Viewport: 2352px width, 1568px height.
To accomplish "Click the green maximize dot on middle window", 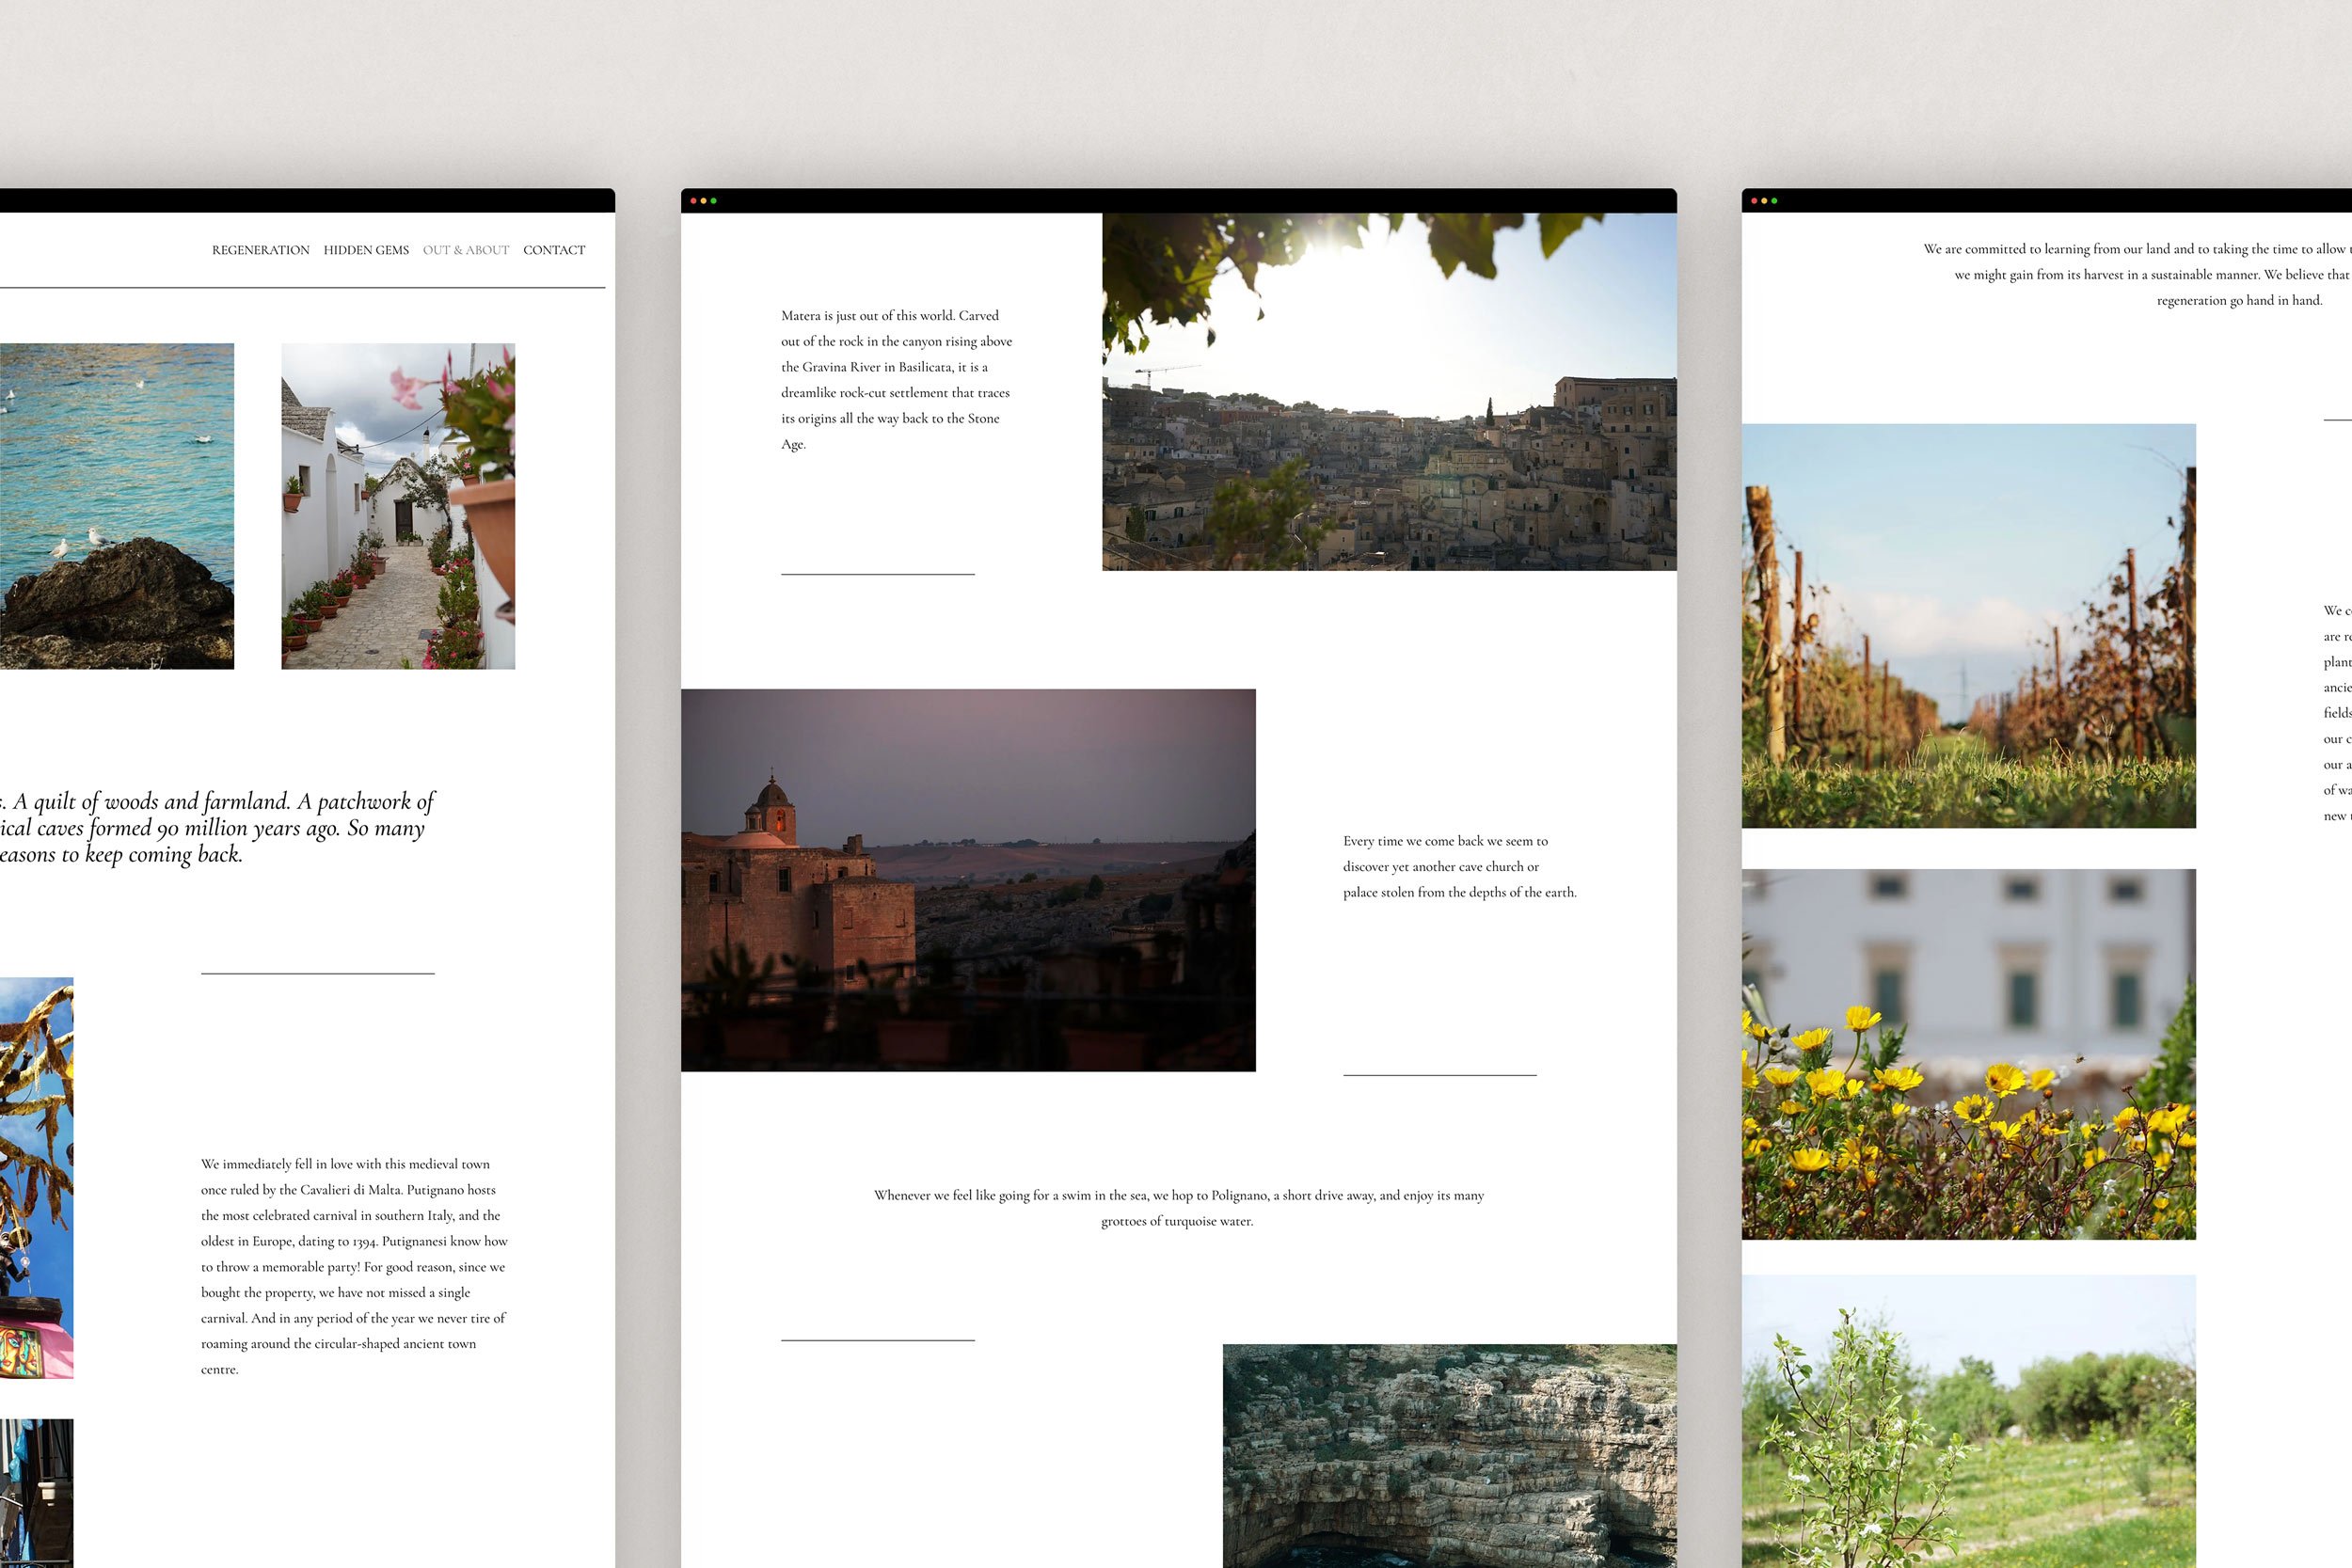I will point(713,201).
